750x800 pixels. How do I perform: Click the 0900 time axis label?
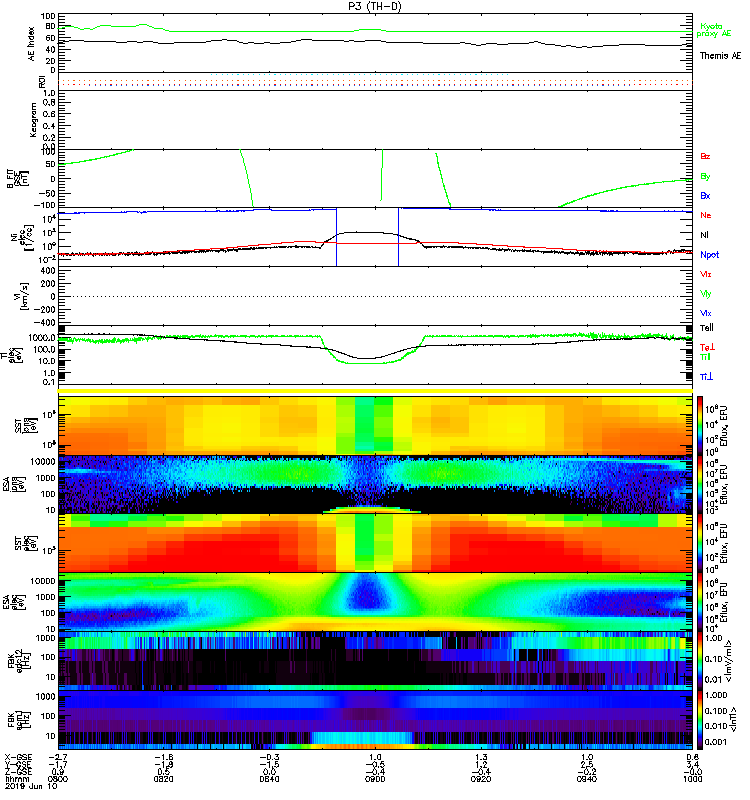(x=375, y=779)
